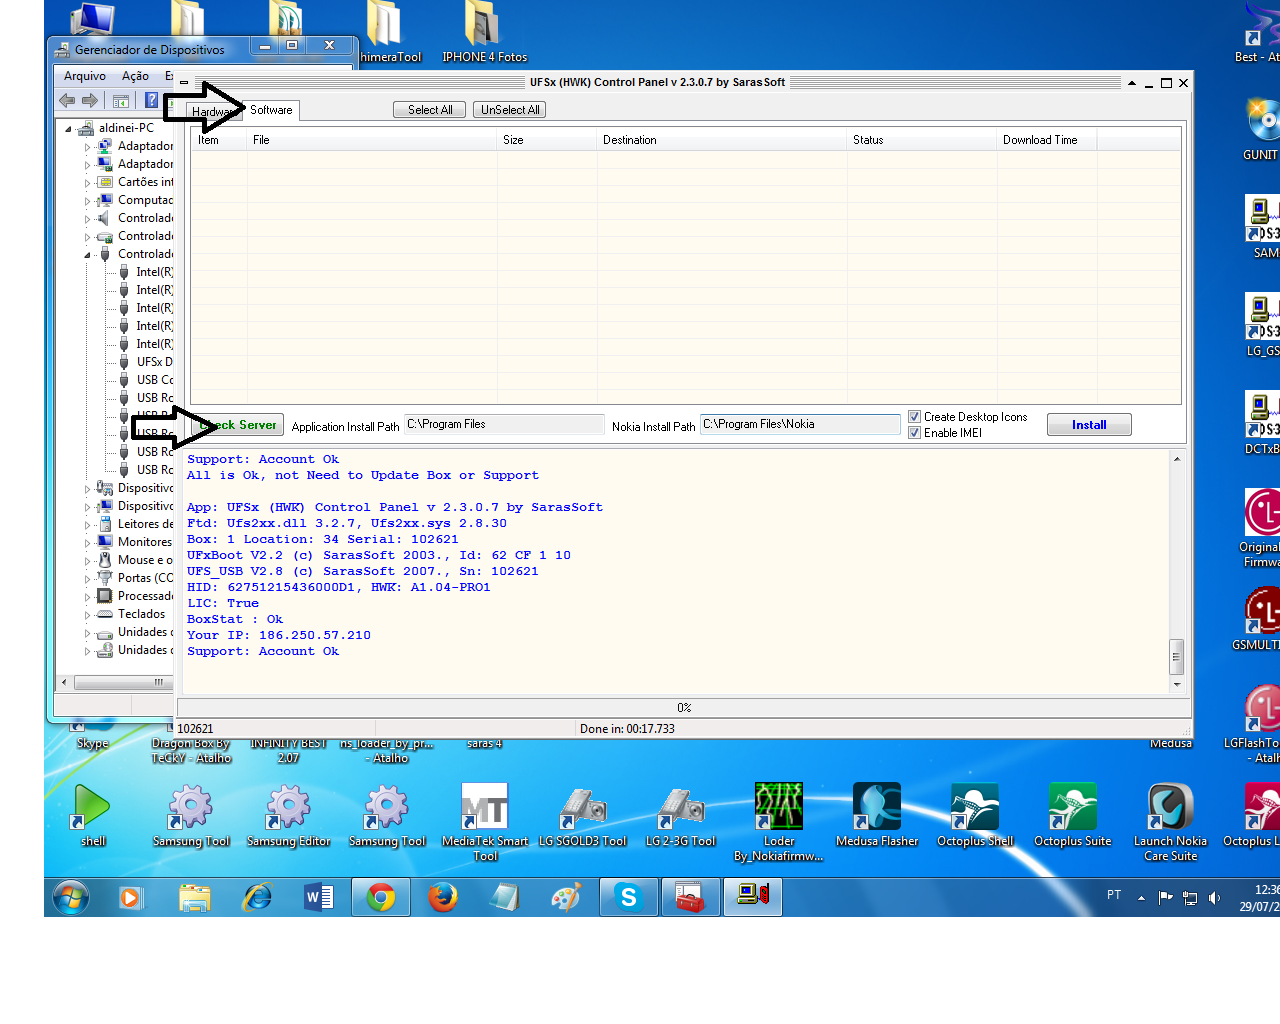Click the Install button

point(1089,425)
